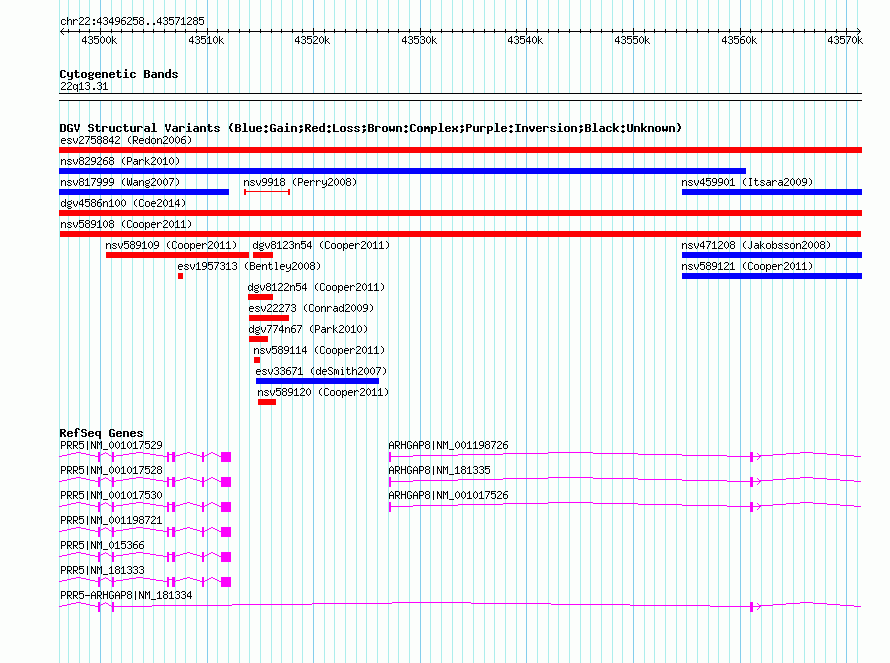This screenshot has height=663, width=890.
Task: Select the blue nsv471208 gain bar
Action: coord(771,255)
